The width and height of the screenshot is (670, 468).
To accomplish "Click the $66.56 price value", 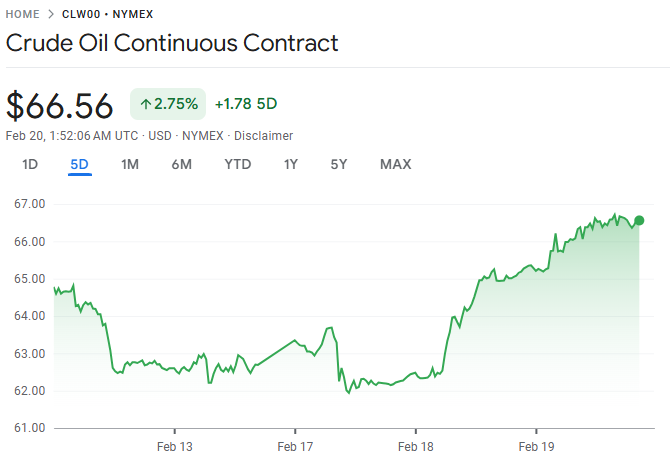I will [x=62, y=105].
